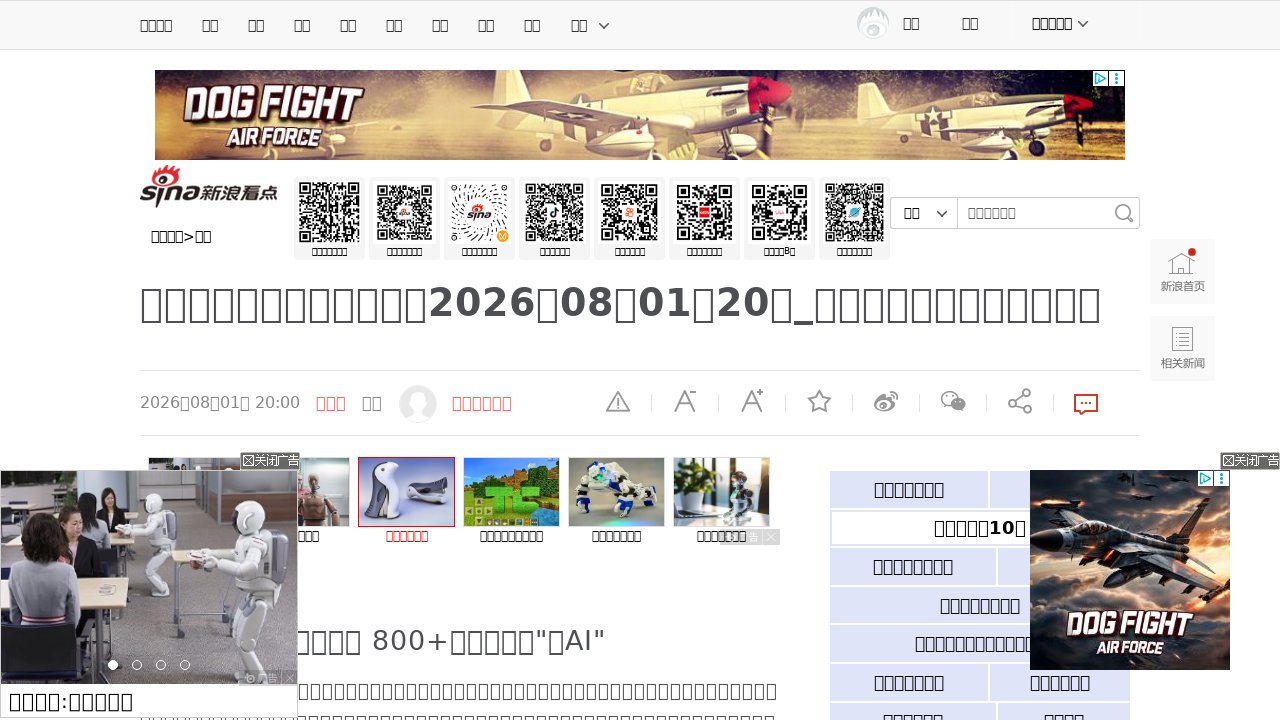Click the right panel cell containing '10'
The width and height of the screenshot is (1280, 720).
click(x=930, y=528)
